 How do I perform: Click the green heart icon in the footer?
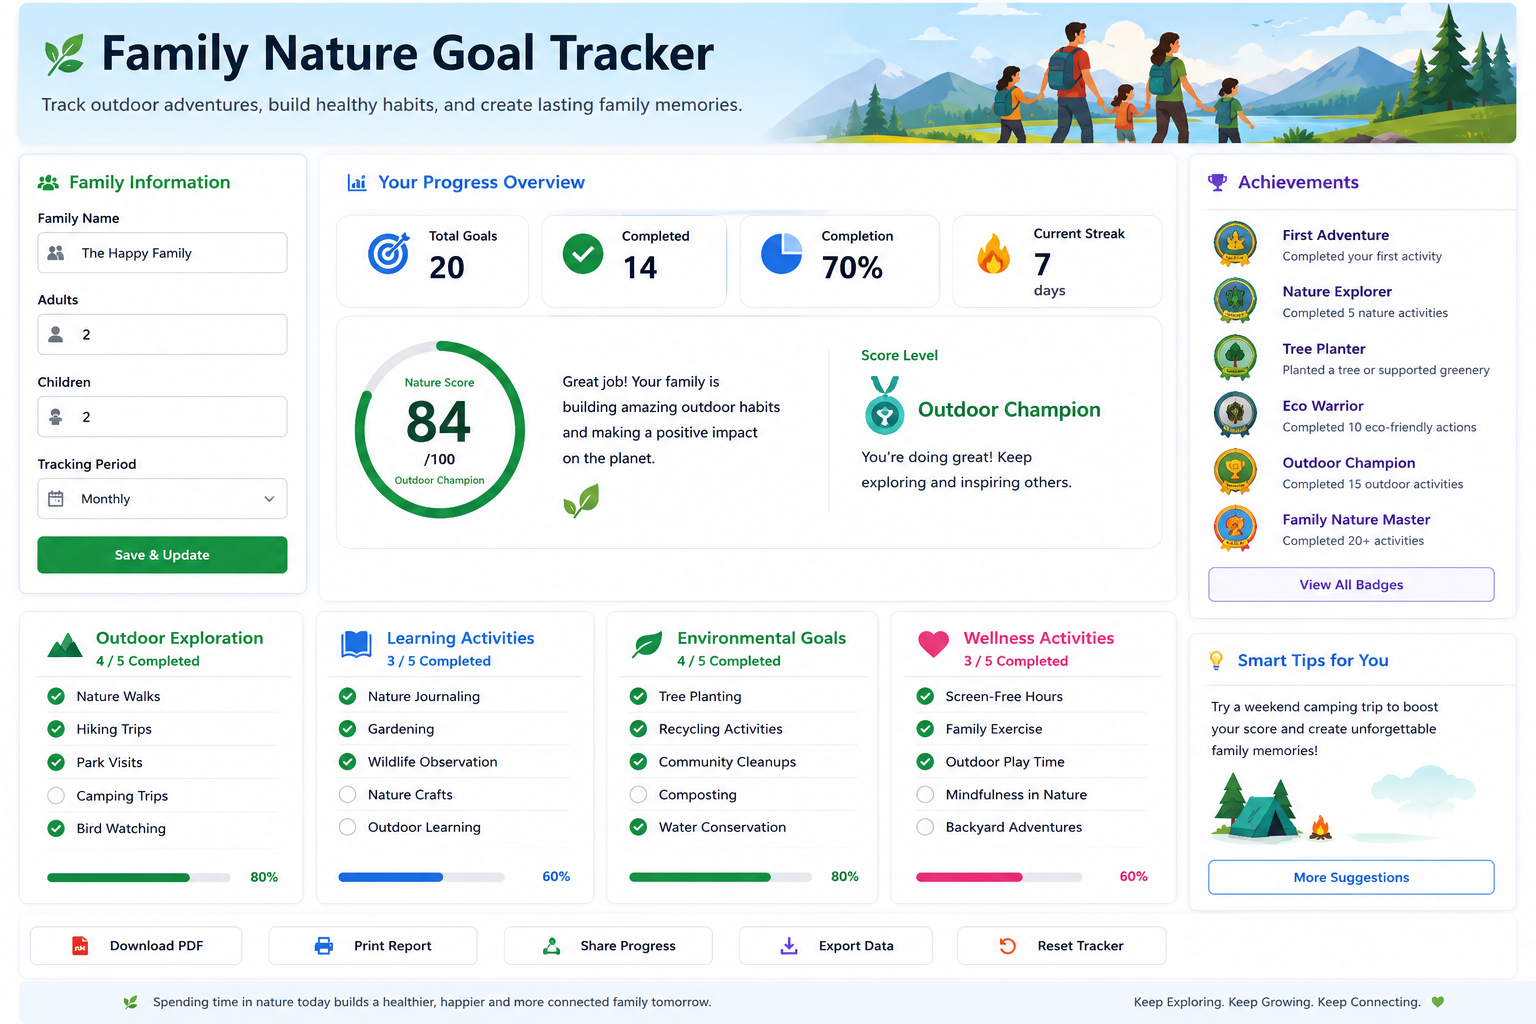pos(1438,1002)
